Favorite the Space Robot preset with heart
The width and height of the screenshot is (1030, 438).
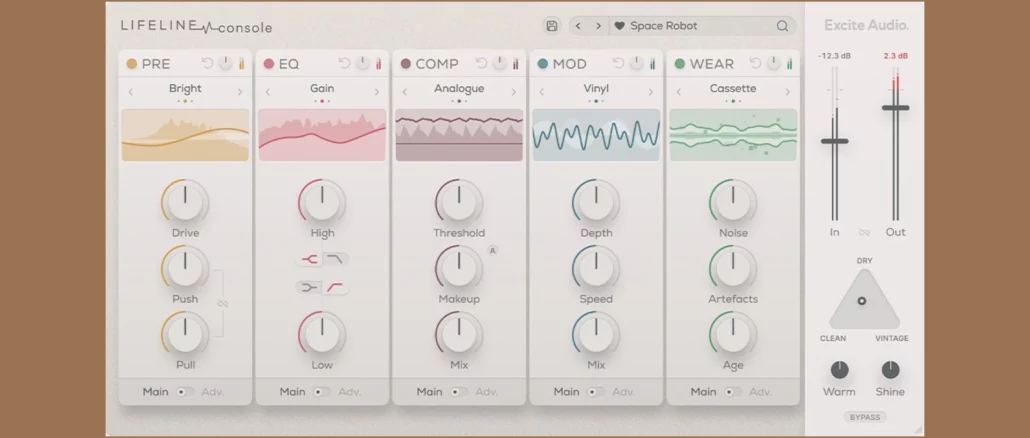[619, 26]
